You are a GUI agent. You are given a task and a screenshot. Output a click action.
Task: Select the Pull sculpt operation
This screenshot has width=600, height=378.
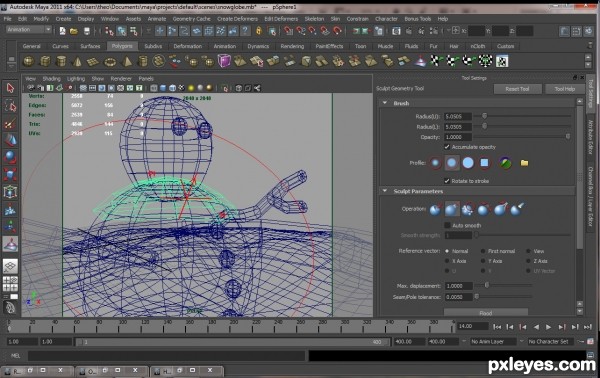coord(452,209)
